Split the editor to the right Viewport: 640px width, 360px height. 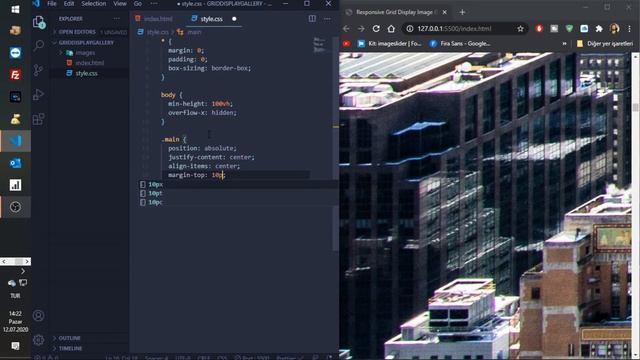pos(312,18)
